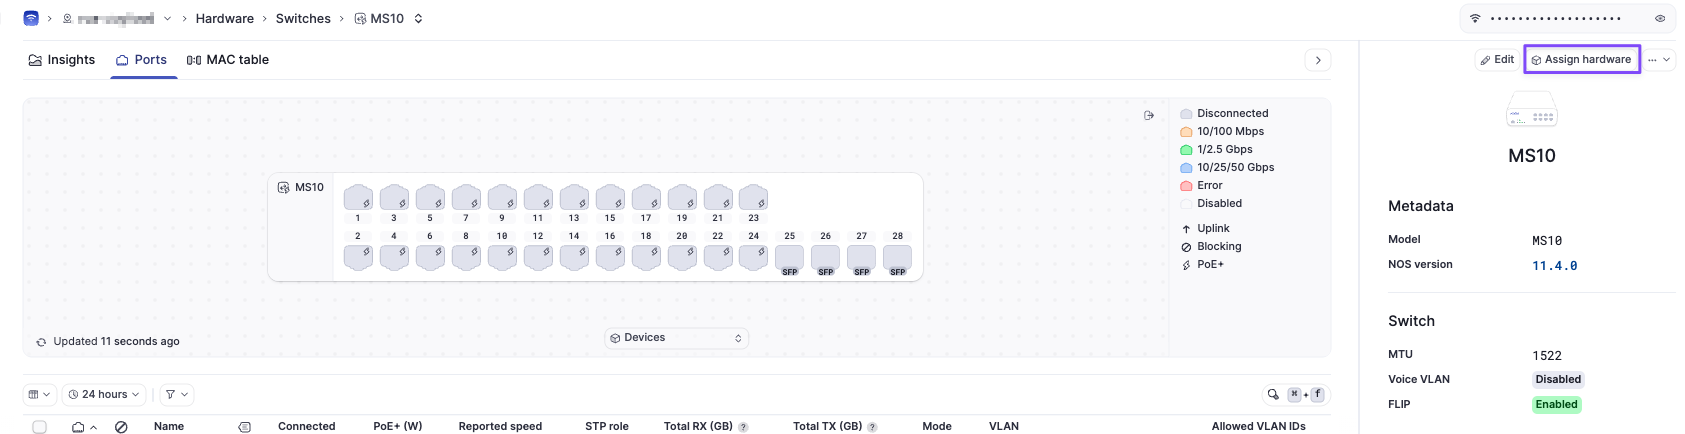Select port 21 on the MS10 diagram
Viewport: 1685px width, 434px height.
point(718,198)
